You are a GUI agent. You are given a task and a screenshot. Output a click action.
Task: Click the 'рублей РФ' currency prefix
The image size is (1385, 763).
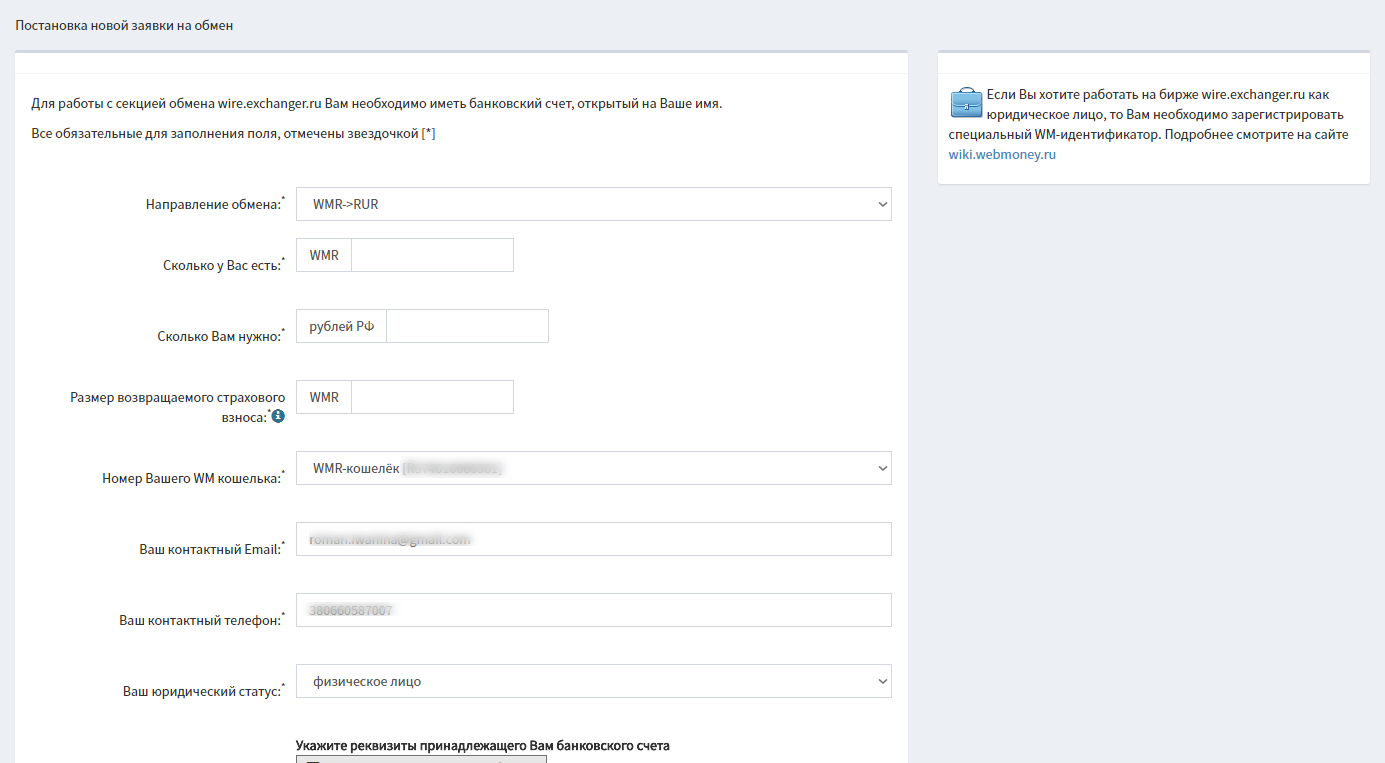[x=341, y=326]
